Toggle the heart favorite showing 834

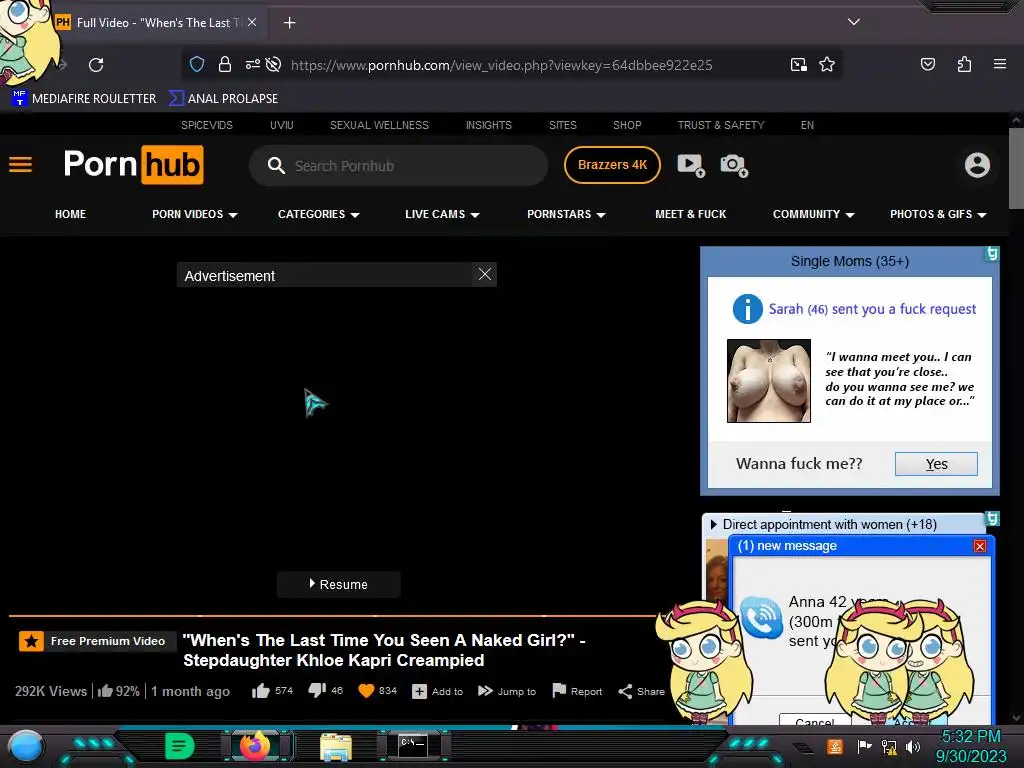pyautogui.click(x=377, y=690)
